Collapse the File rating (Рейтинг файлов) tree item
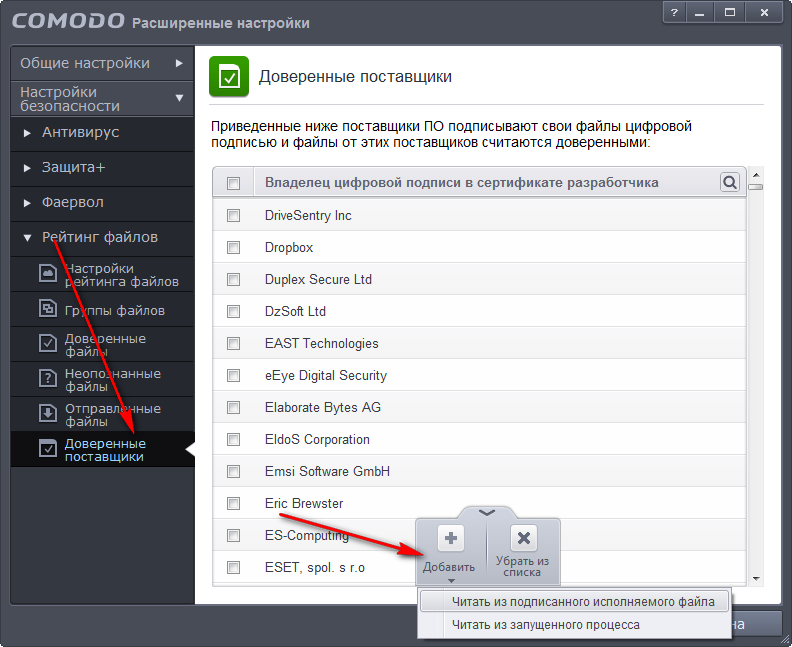The width and height of the screenshot is (792, 647). [x=27, y=237]
